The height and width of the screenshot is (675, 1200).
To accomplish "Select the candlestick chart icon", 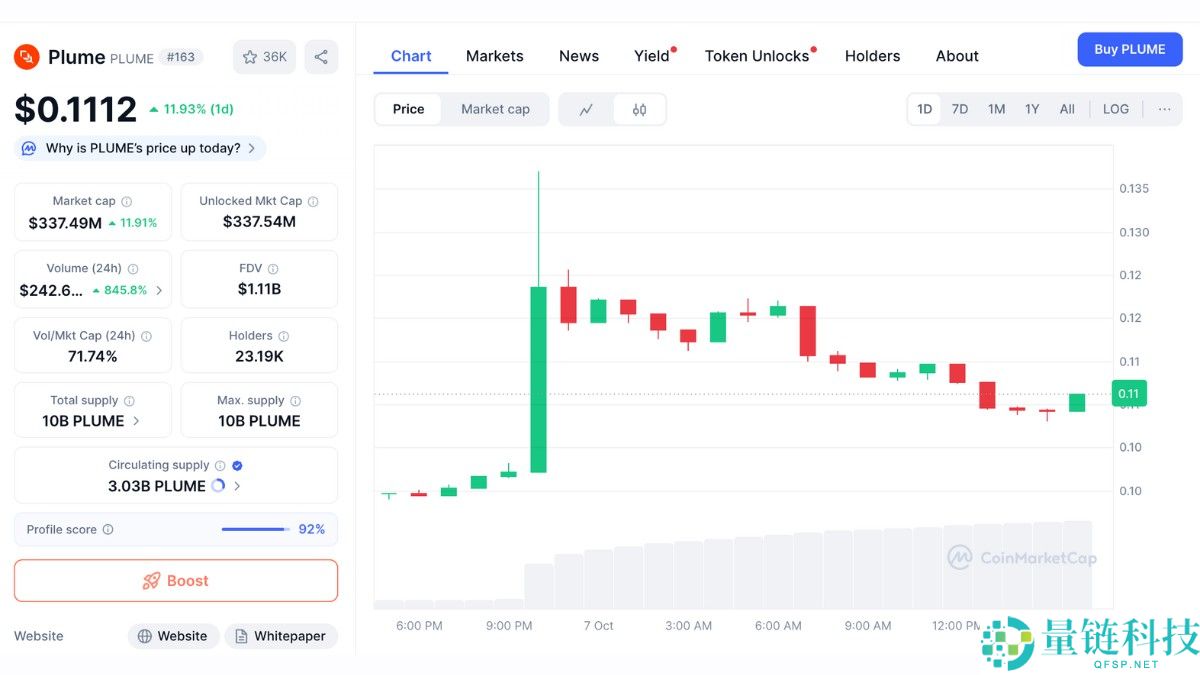I will (x=639, y=109).
